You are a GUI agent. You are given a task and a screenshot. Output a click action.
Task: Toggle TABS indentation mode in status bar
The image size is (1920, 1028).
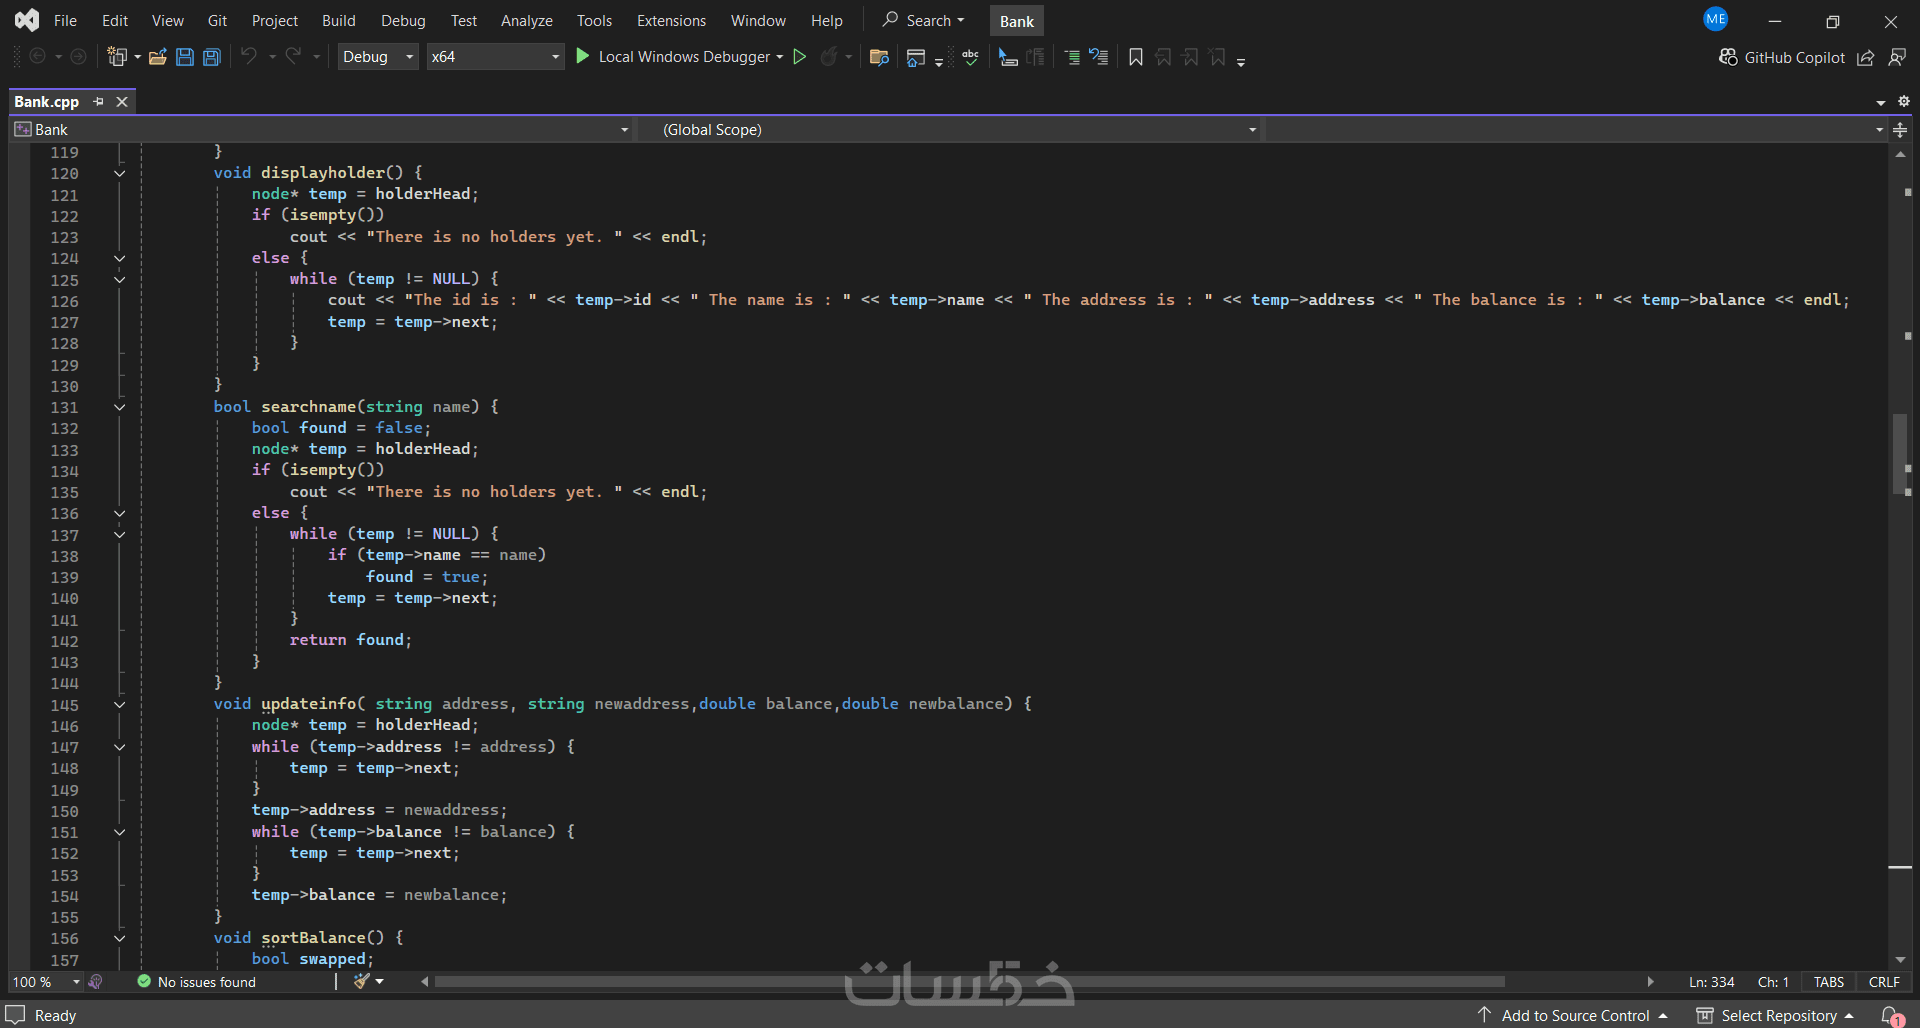click(1829, 982)
